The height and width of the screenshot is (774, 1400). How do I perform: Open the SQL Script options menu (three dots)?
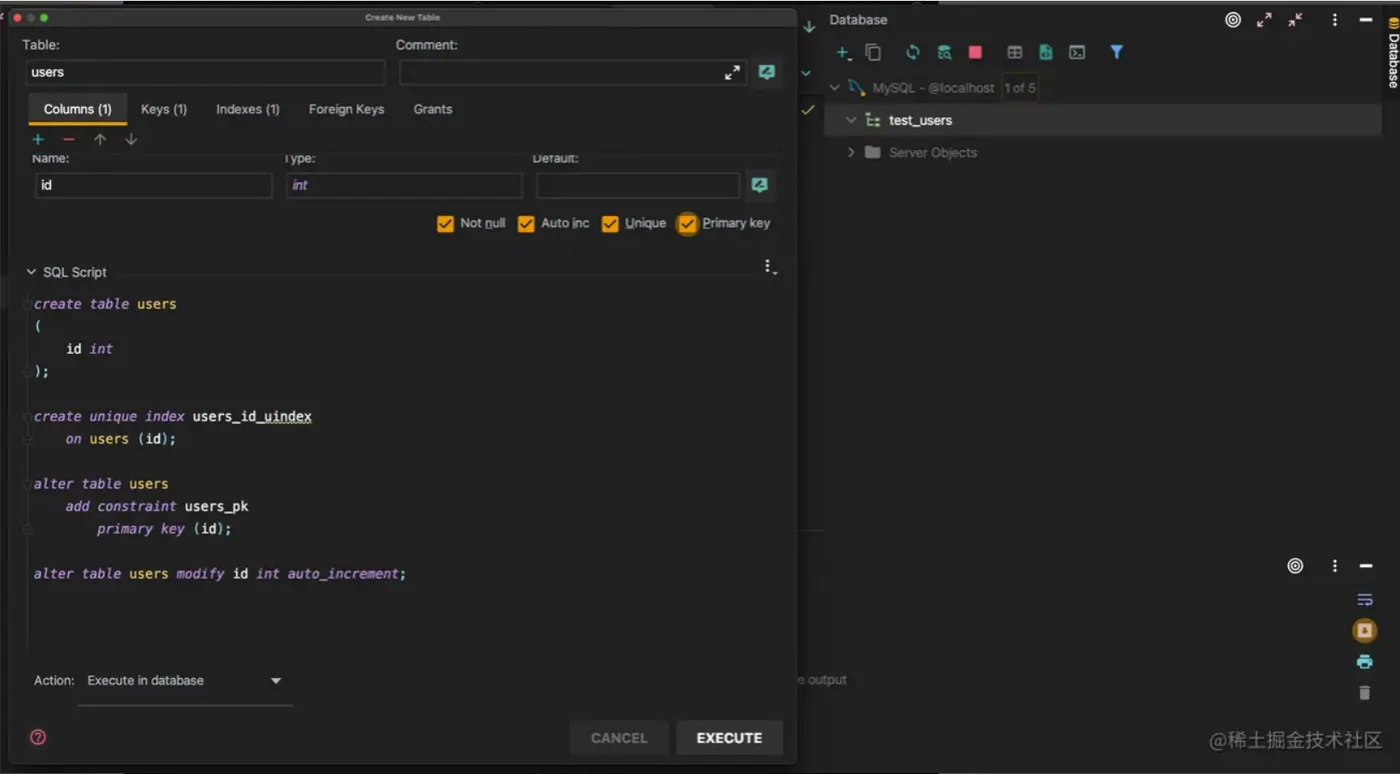coord(769,267)
